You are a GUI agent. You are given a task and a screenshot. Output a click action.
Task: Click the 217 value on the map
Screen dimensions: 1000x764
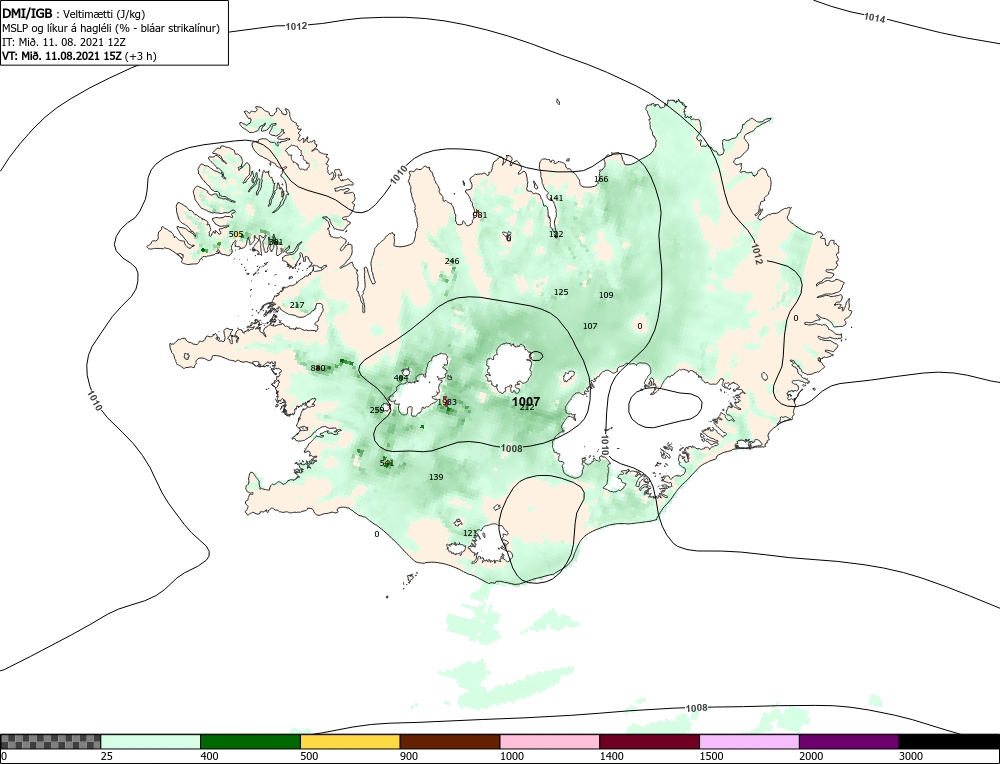coord(297,305)
